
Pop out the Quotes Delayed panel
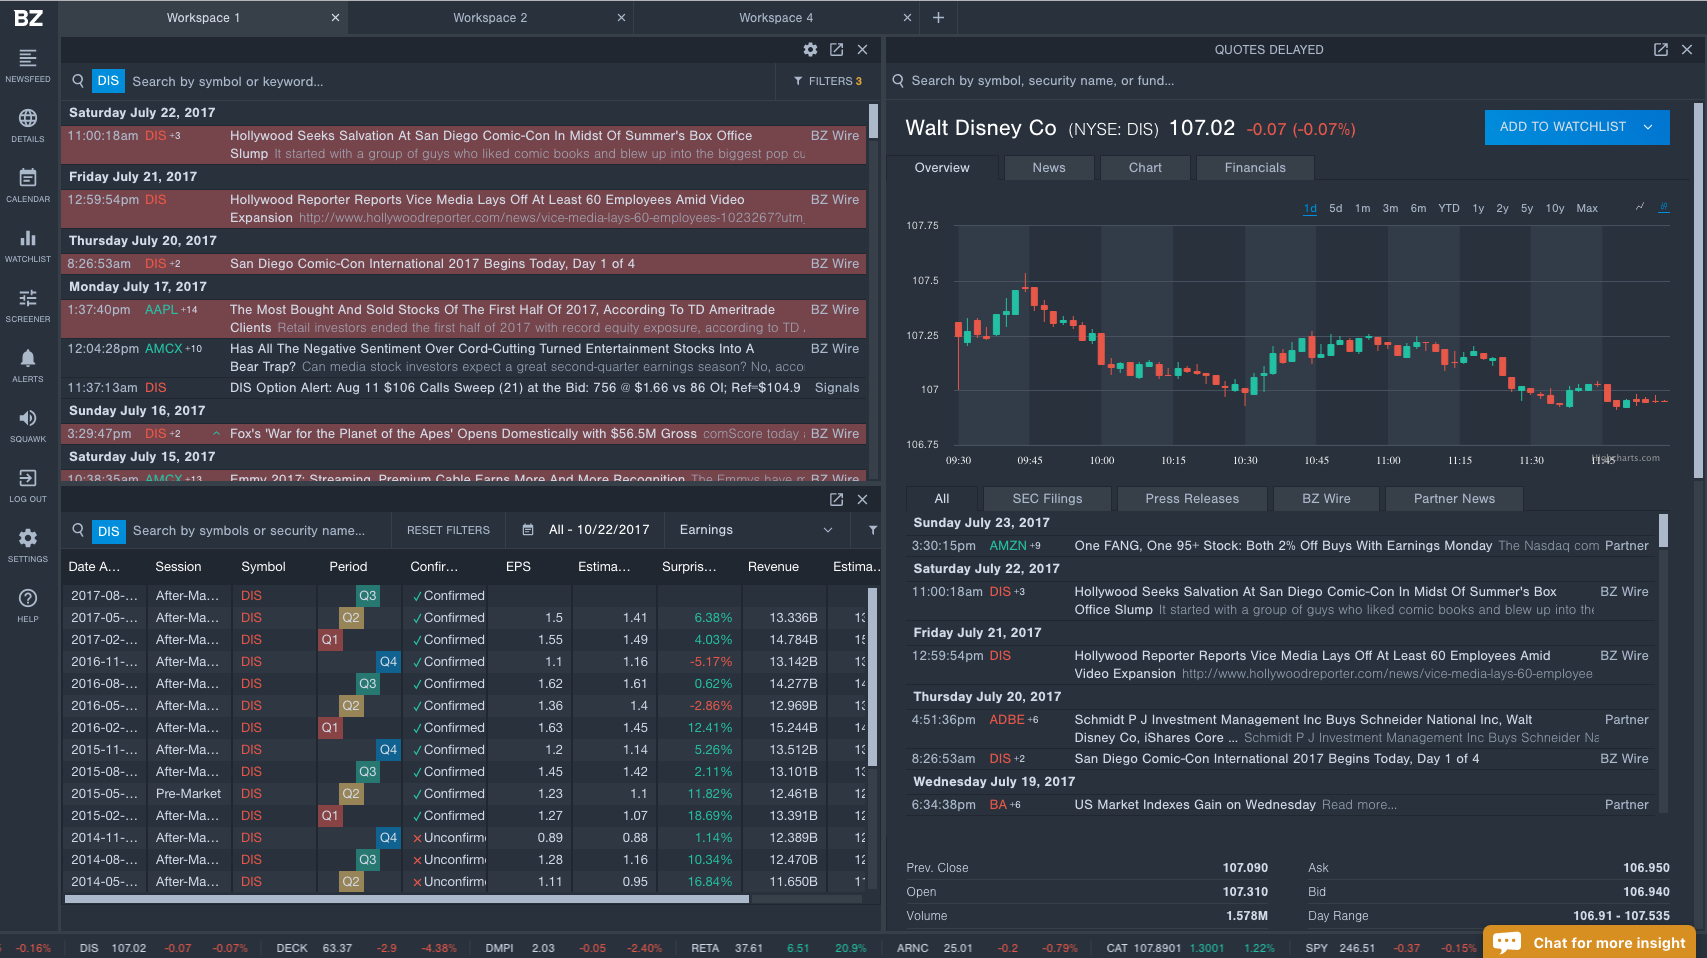tap(1660, 49)
